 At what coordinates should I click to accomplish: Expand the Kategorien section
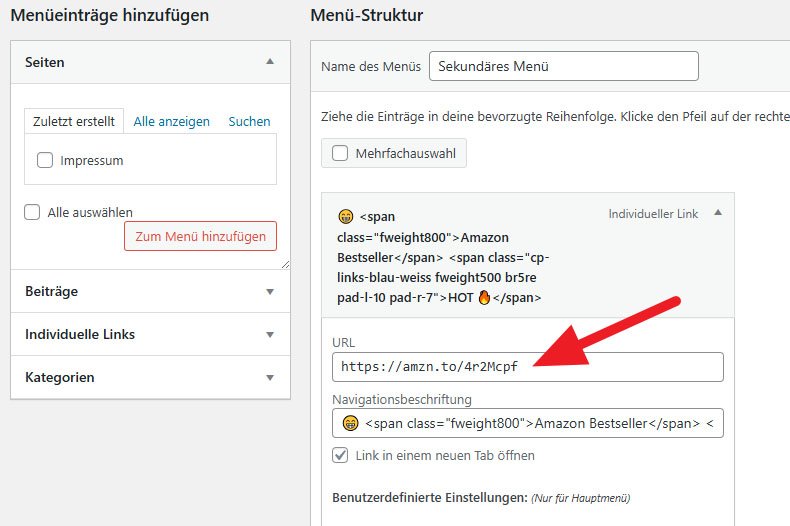point(269,378)
